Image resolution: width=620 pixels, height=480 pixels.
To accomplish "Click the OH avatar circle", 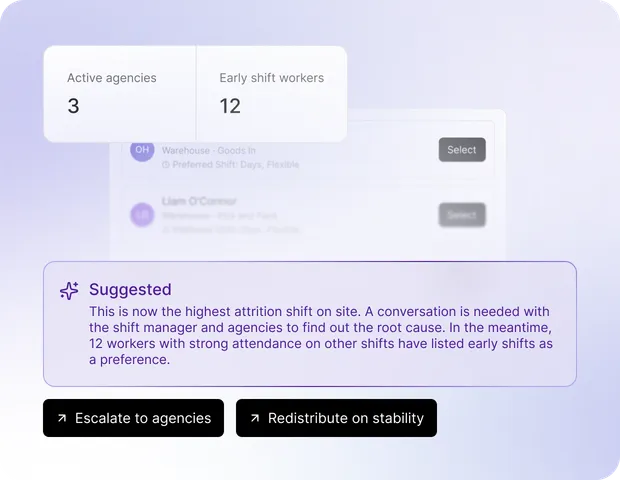I will tap(142, 150).
